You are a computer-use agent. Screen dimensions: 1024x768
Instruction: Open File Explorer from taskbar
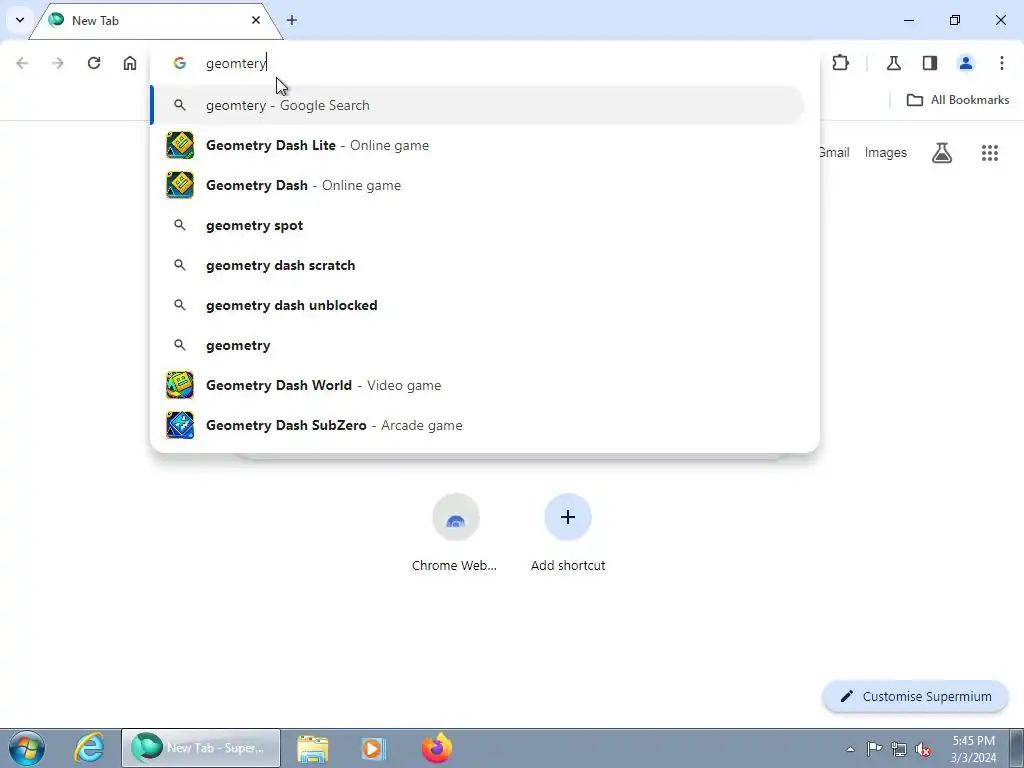click(x=313, y=748)
